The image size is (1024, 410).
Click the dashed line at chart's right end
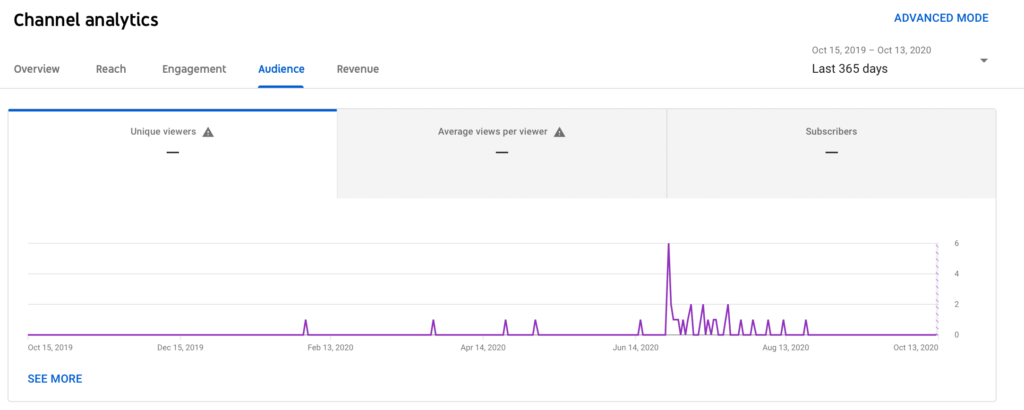click(x=937, y=290)
